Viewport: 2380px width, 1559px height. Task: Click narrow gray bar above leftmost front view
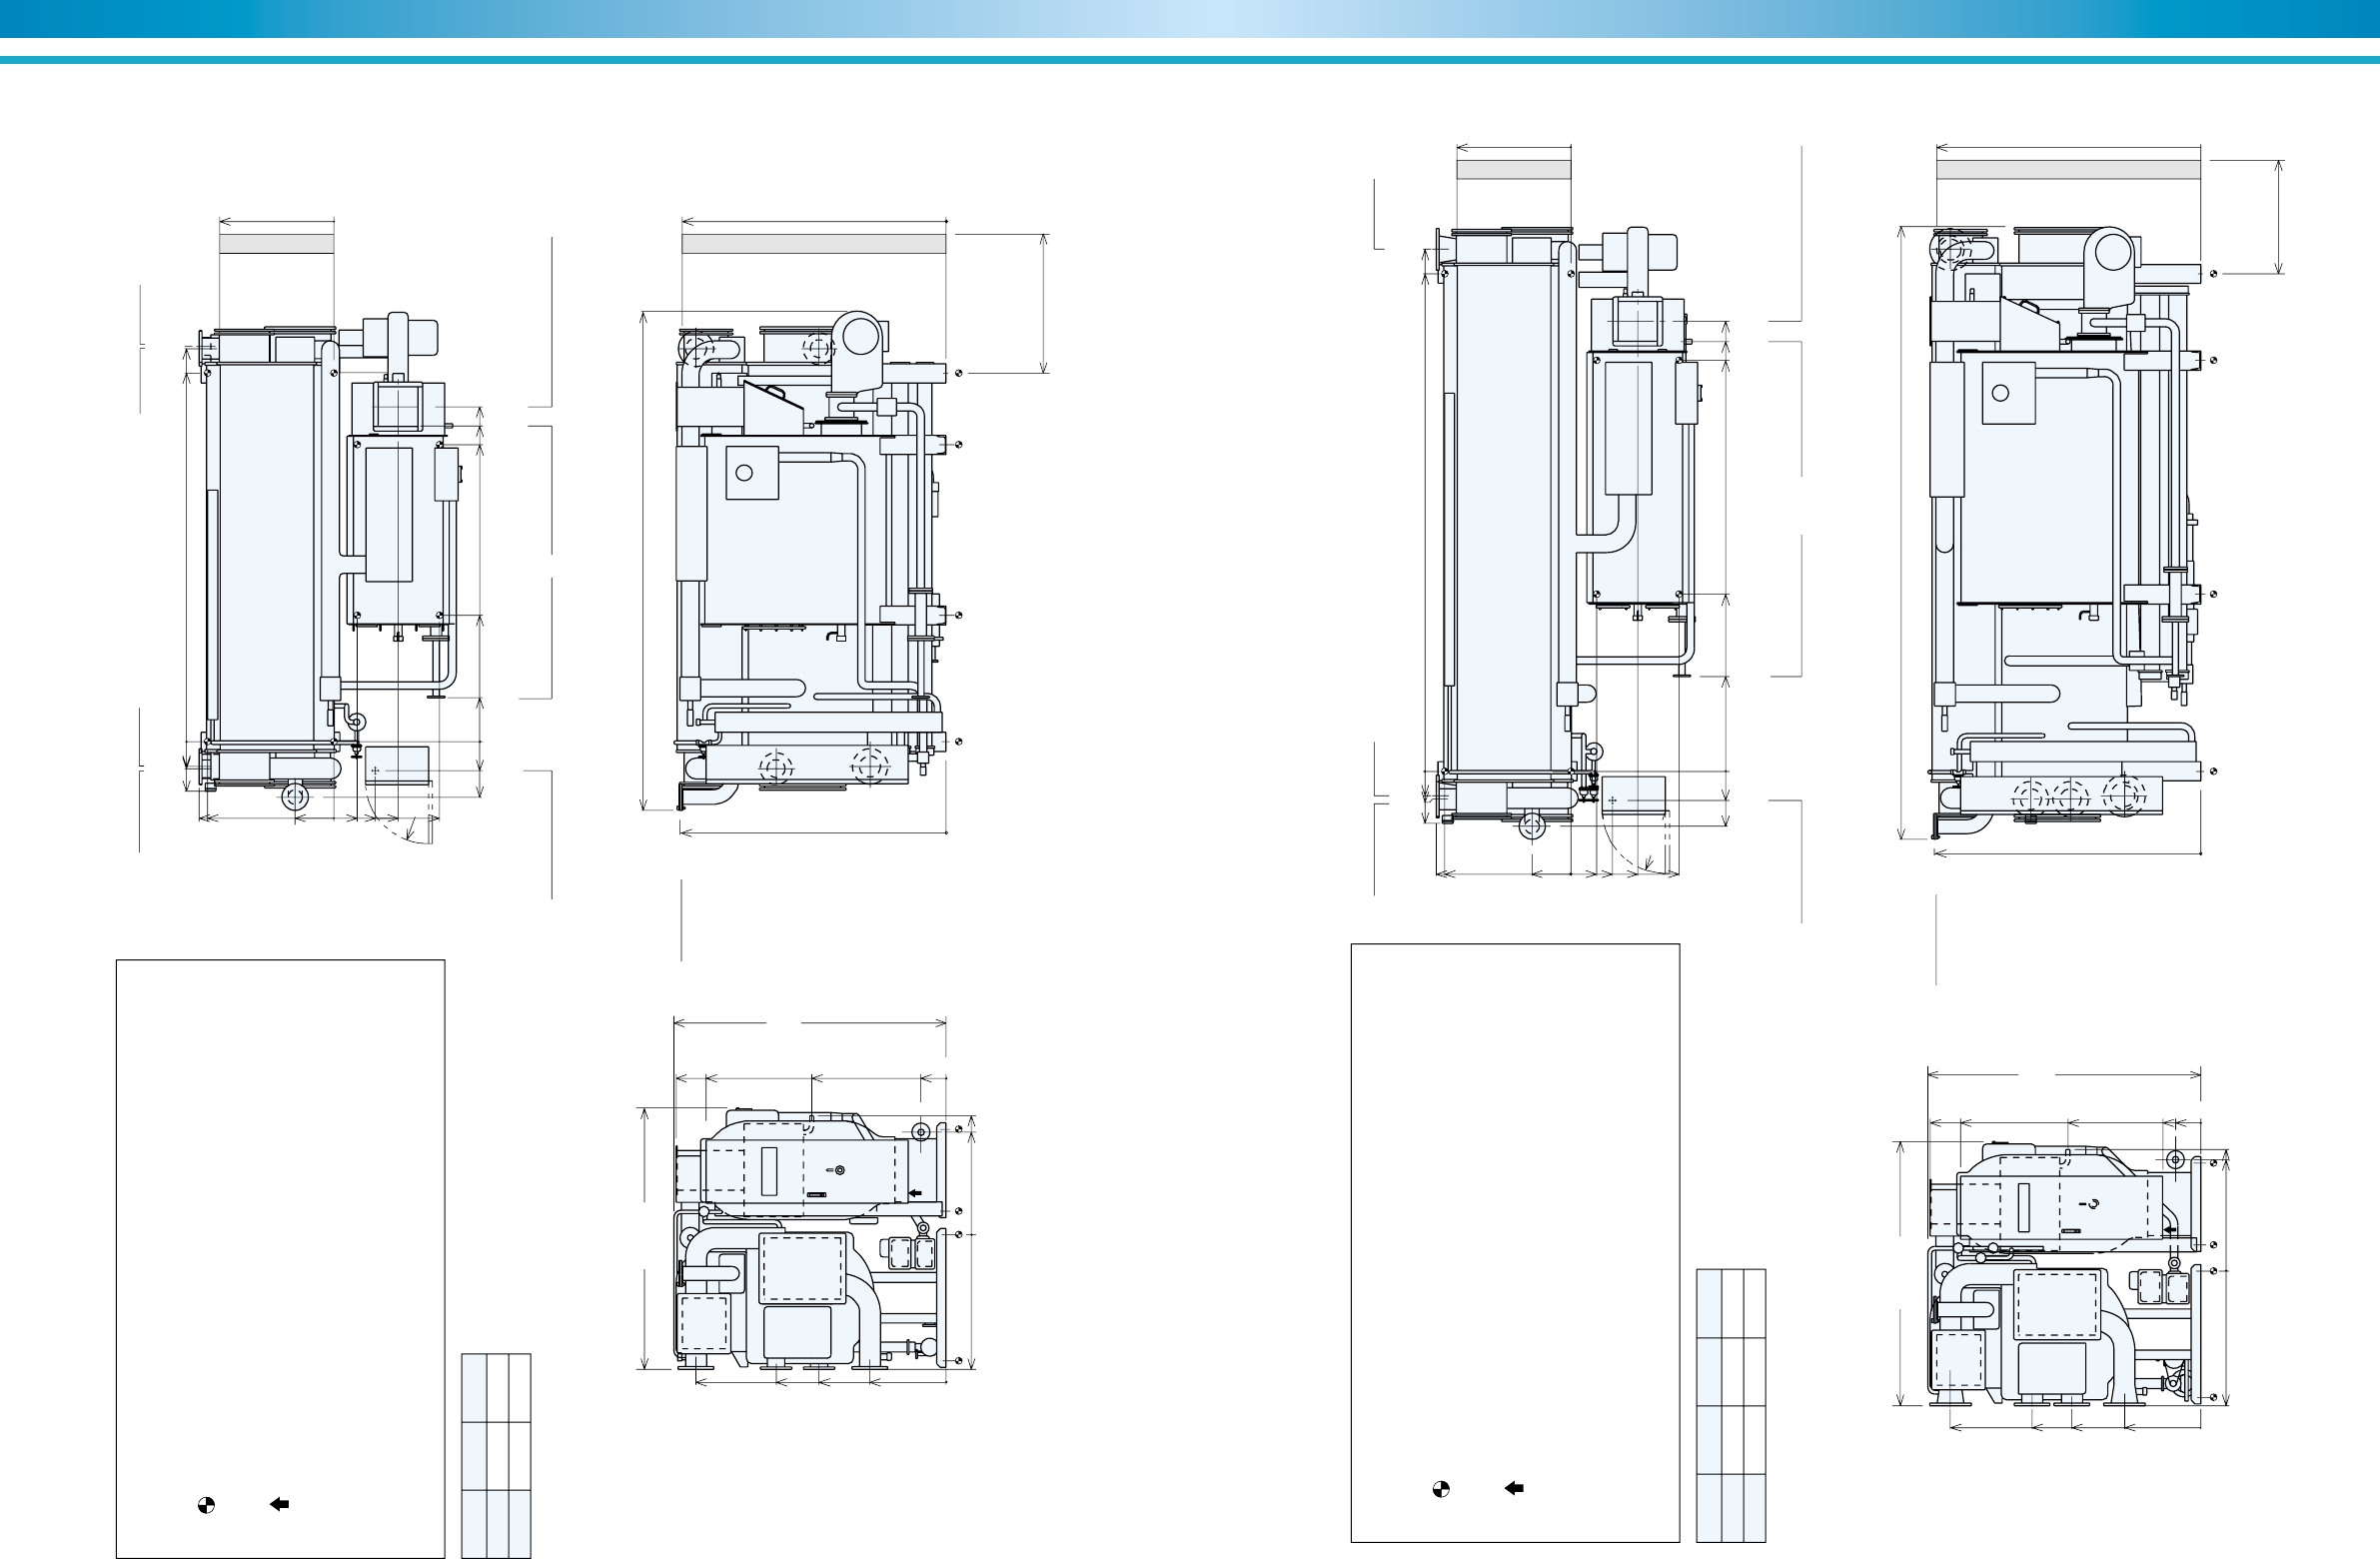point(276,244)
